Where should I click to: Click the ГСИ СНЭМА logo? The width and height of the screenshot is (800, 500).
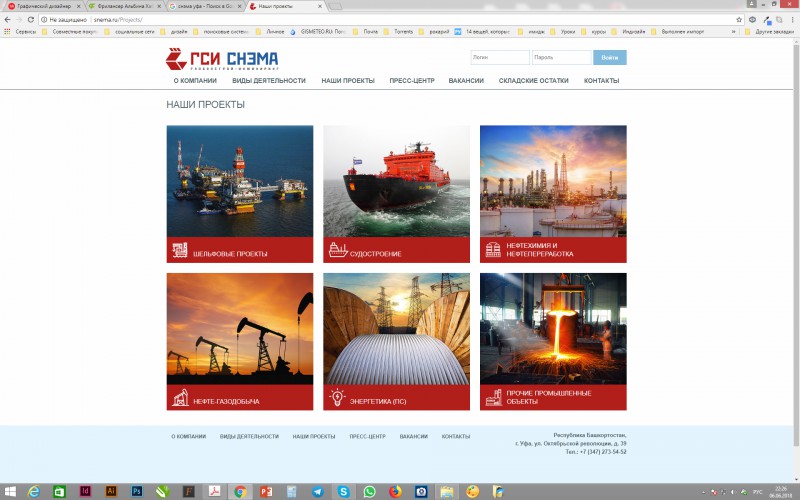[222, 59]
